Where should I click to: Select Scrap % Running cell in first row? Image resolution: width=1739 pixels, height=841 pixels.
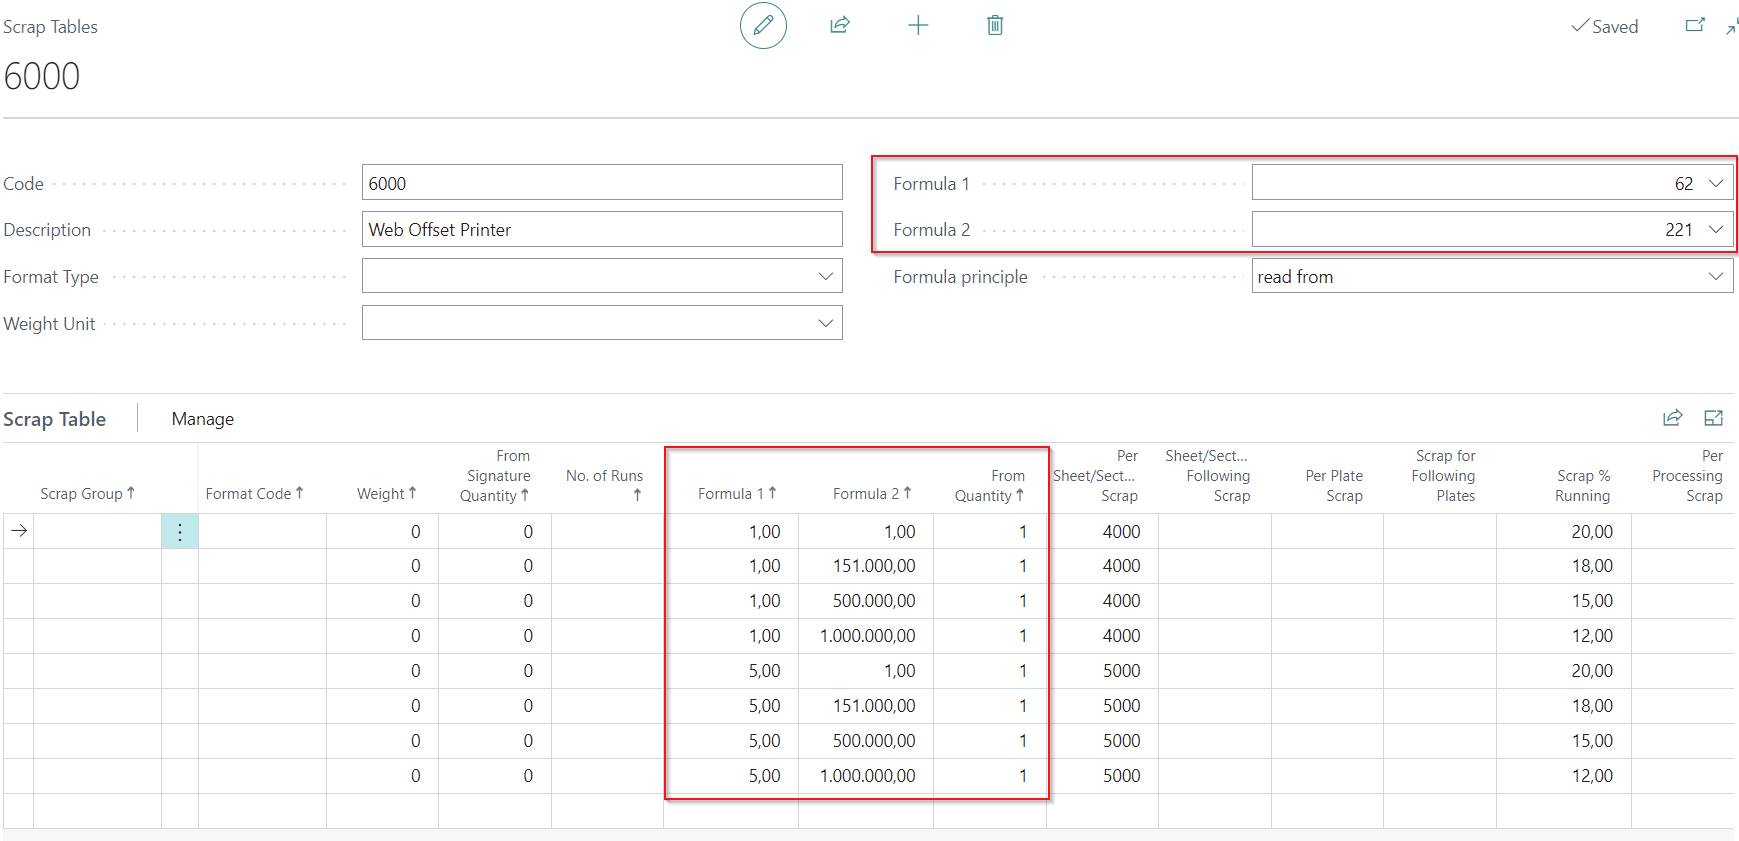[x=1564, y=532]
